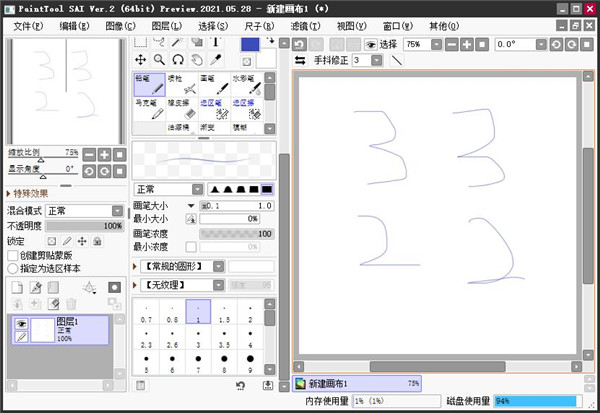Enable 创建剪贴蒙版 clipping mask checkbox

tap(13, 255)
